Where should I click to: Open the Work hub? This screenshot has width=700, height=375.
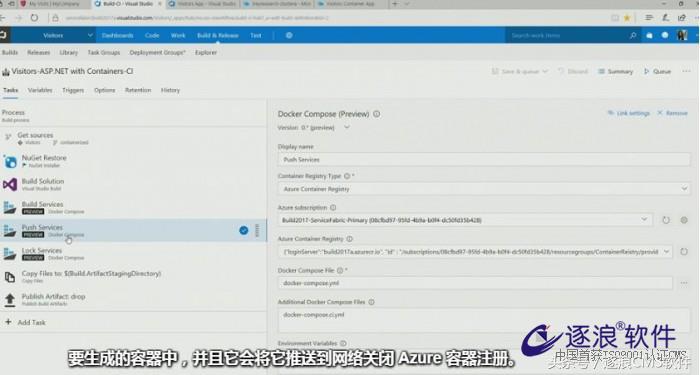[178, 35]
